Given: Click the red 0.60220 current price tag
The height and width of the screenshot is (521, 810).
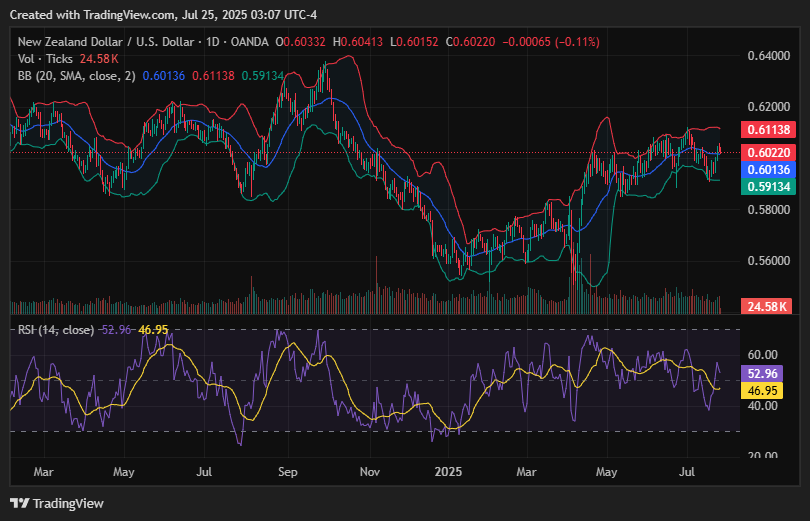Looking at the screenshot, I should pyautogui.click(x=768, y=152).
